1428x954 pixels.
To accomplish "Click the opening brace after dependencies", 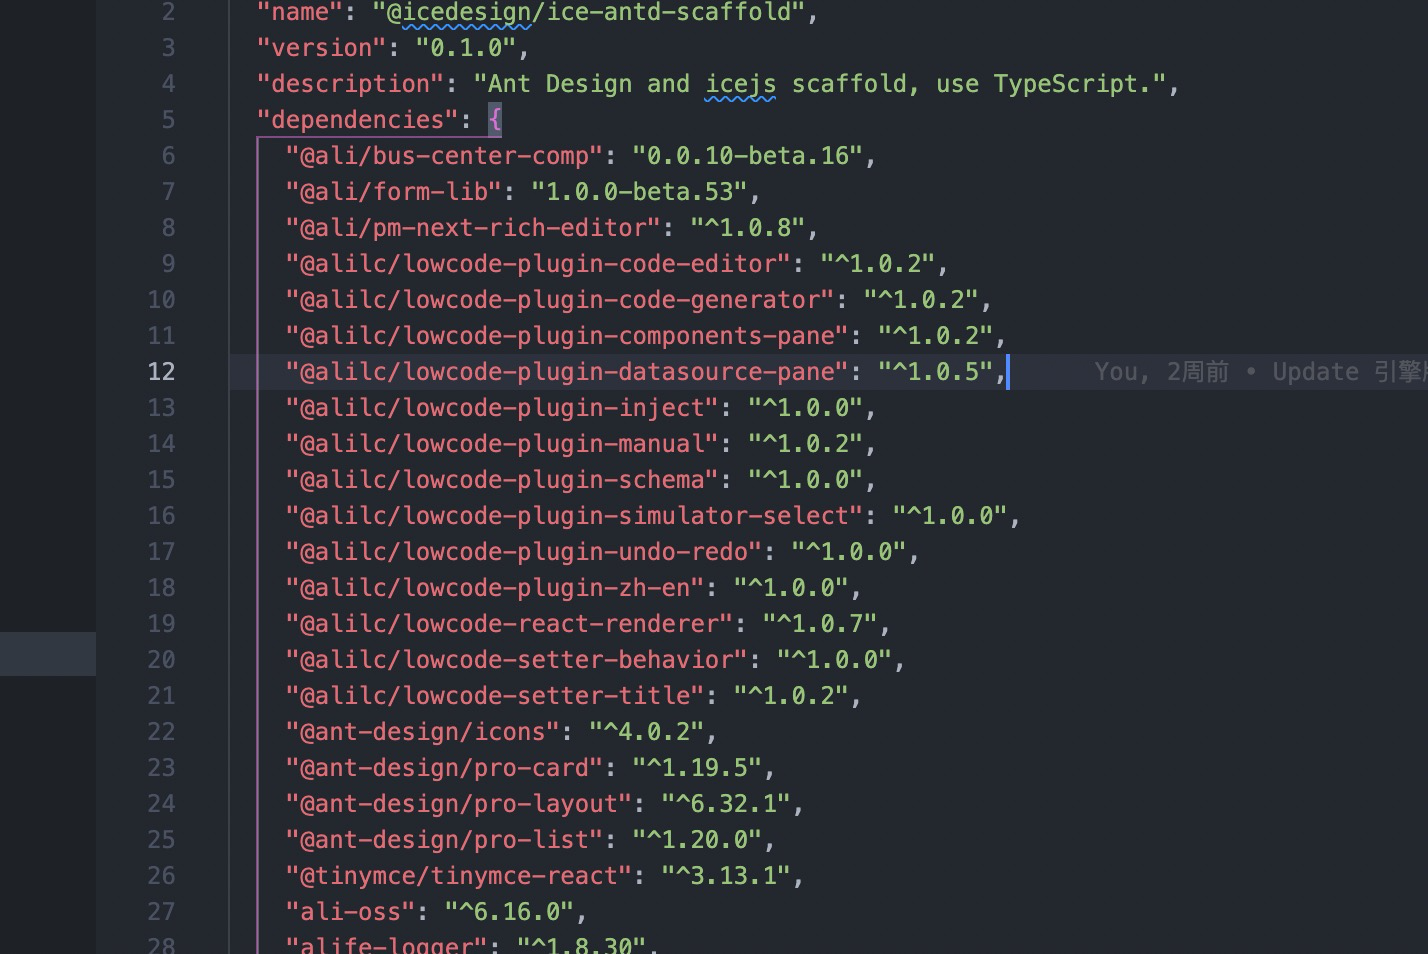I will (495, 120).
